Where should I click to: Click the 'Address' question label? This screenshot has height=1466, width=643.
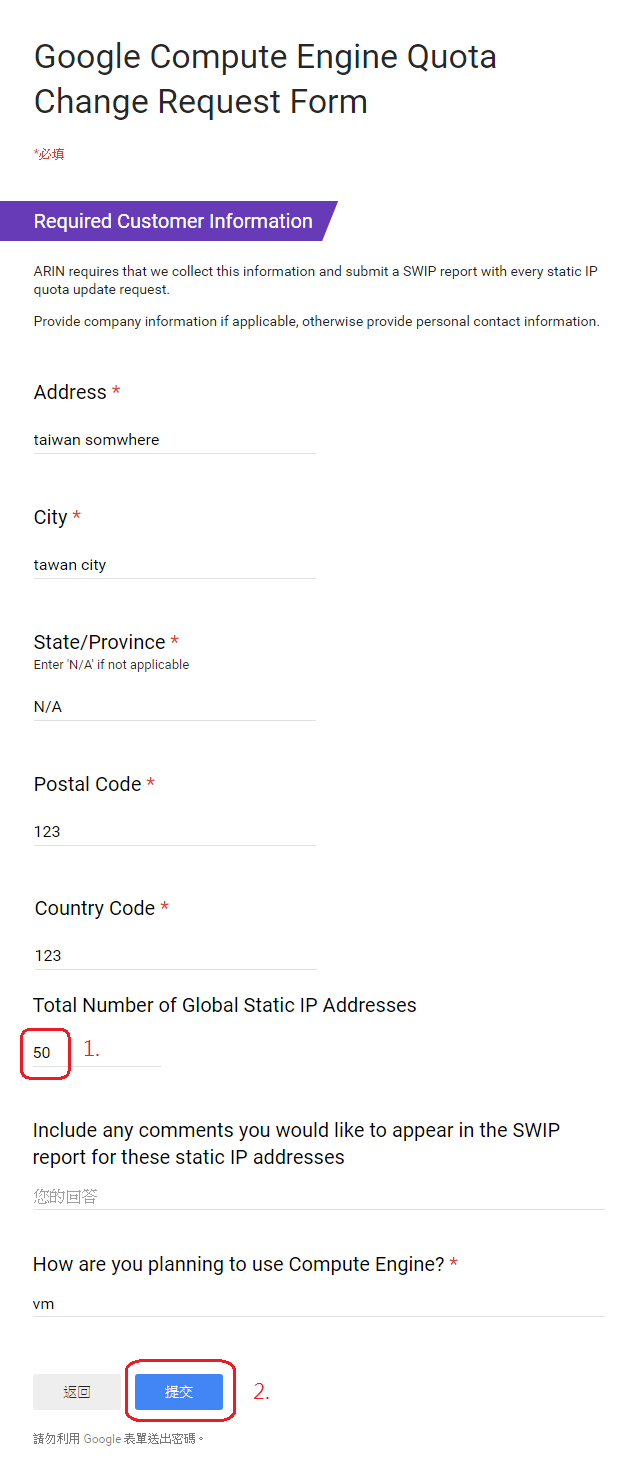pos(70,393)
